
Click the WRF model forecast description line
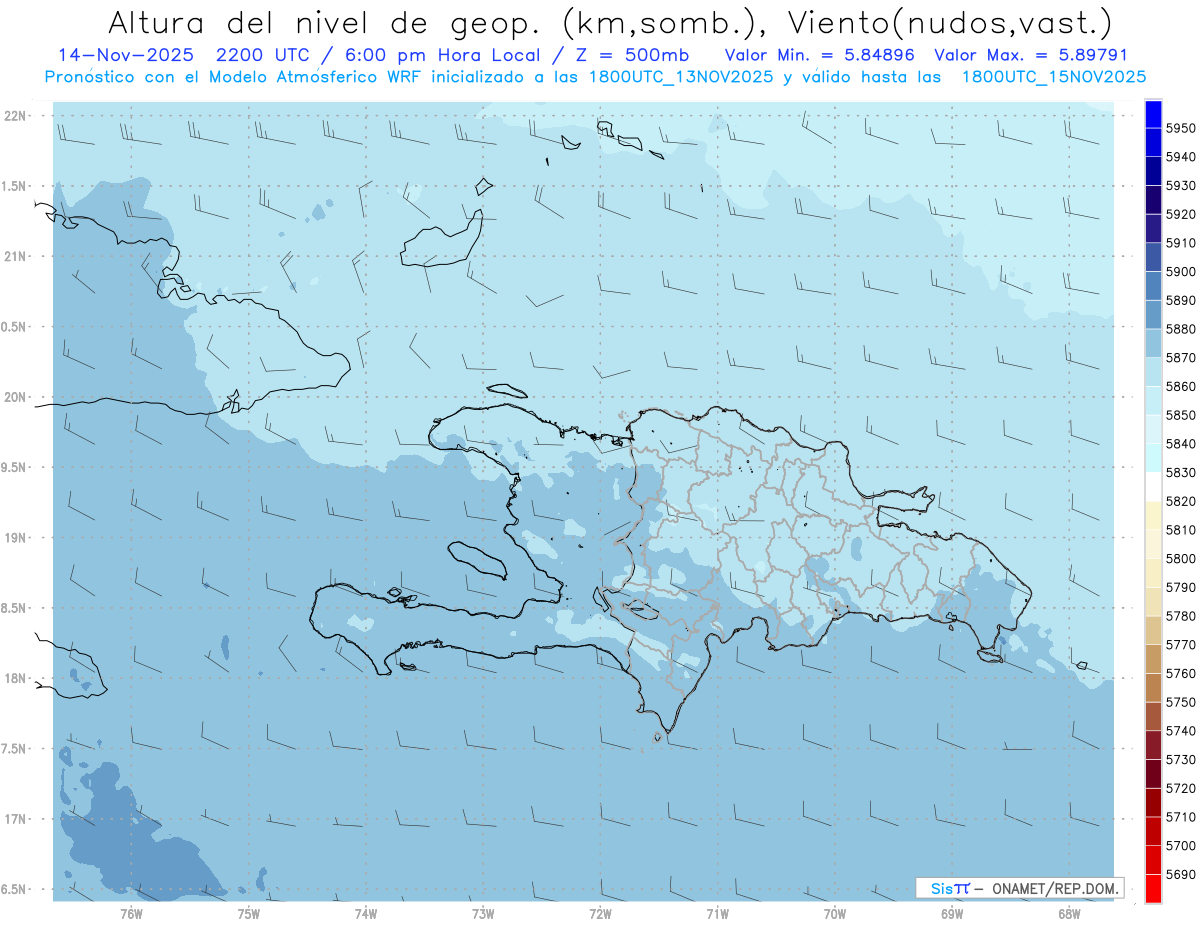(x=595, y=77)
